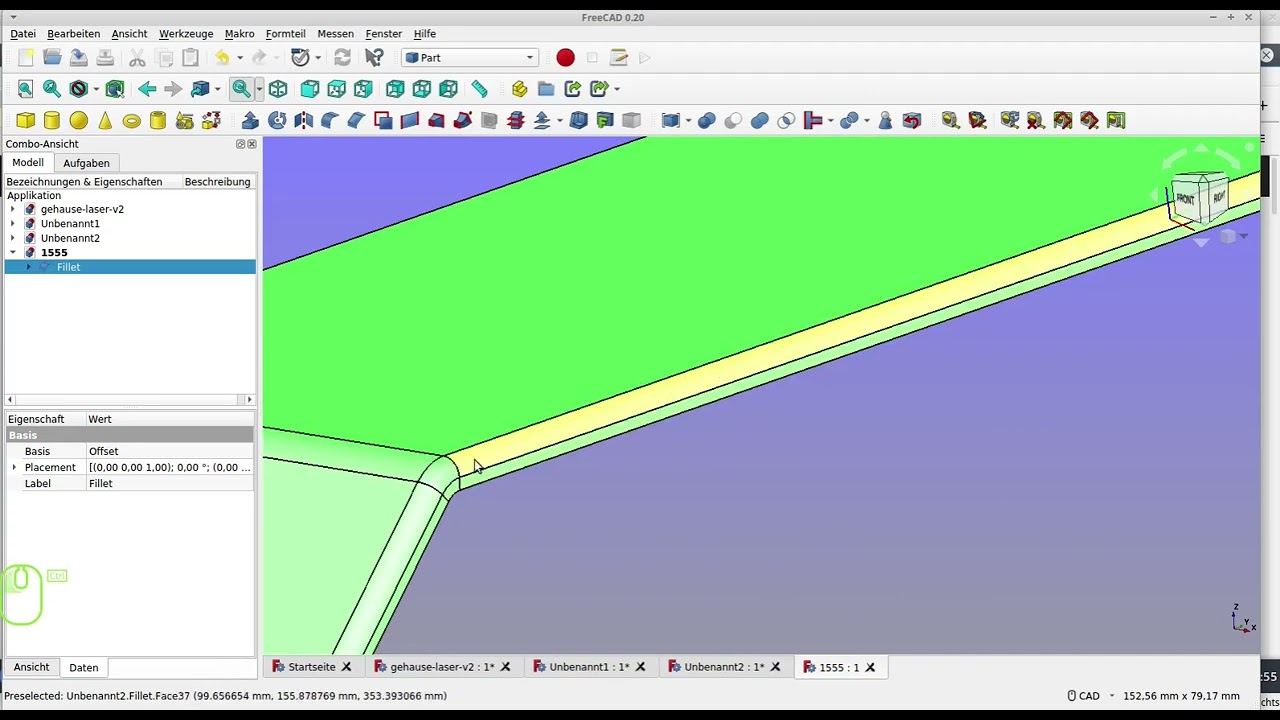Screen dimensions: 1280x720
Task: Create a torus primitive
Action: coord(132,121)
